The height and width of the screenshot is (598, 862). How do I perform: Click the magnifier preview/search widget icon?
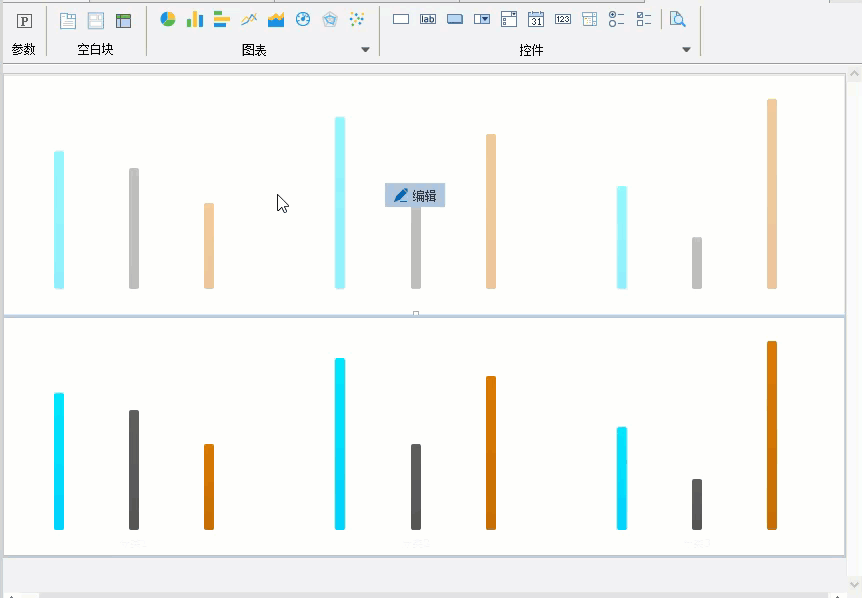(x=678, y=19)
